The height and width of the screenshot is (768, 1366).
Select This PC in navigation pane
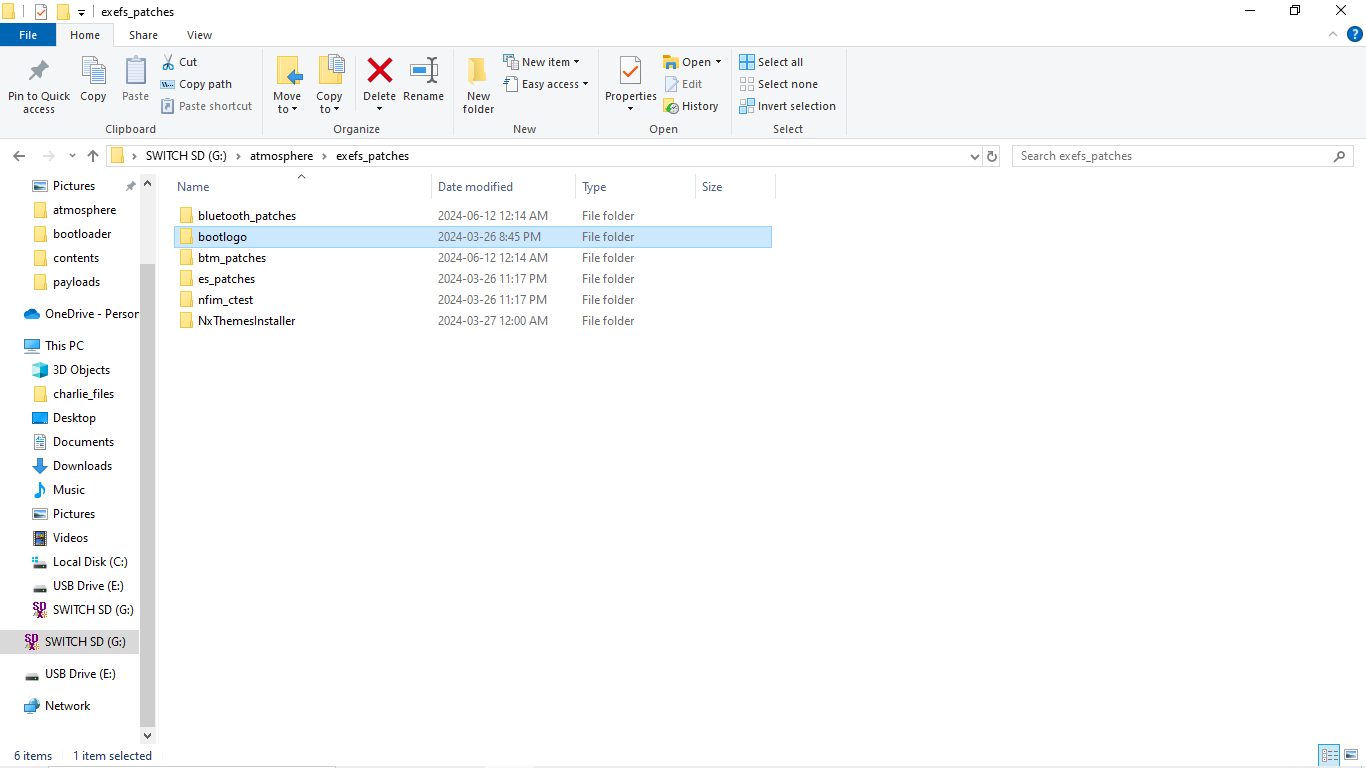point(64,346)
